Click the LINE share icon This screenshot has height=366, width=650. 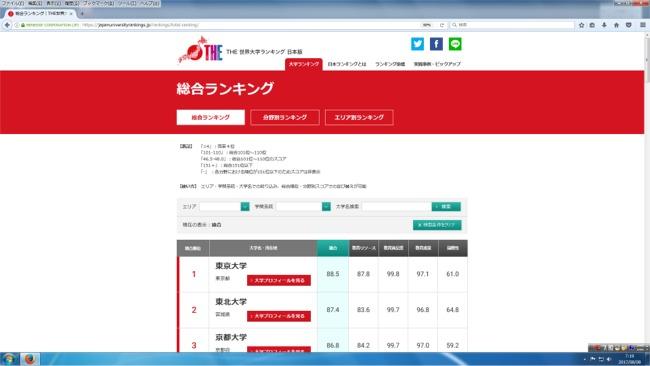tap(455, 44)
